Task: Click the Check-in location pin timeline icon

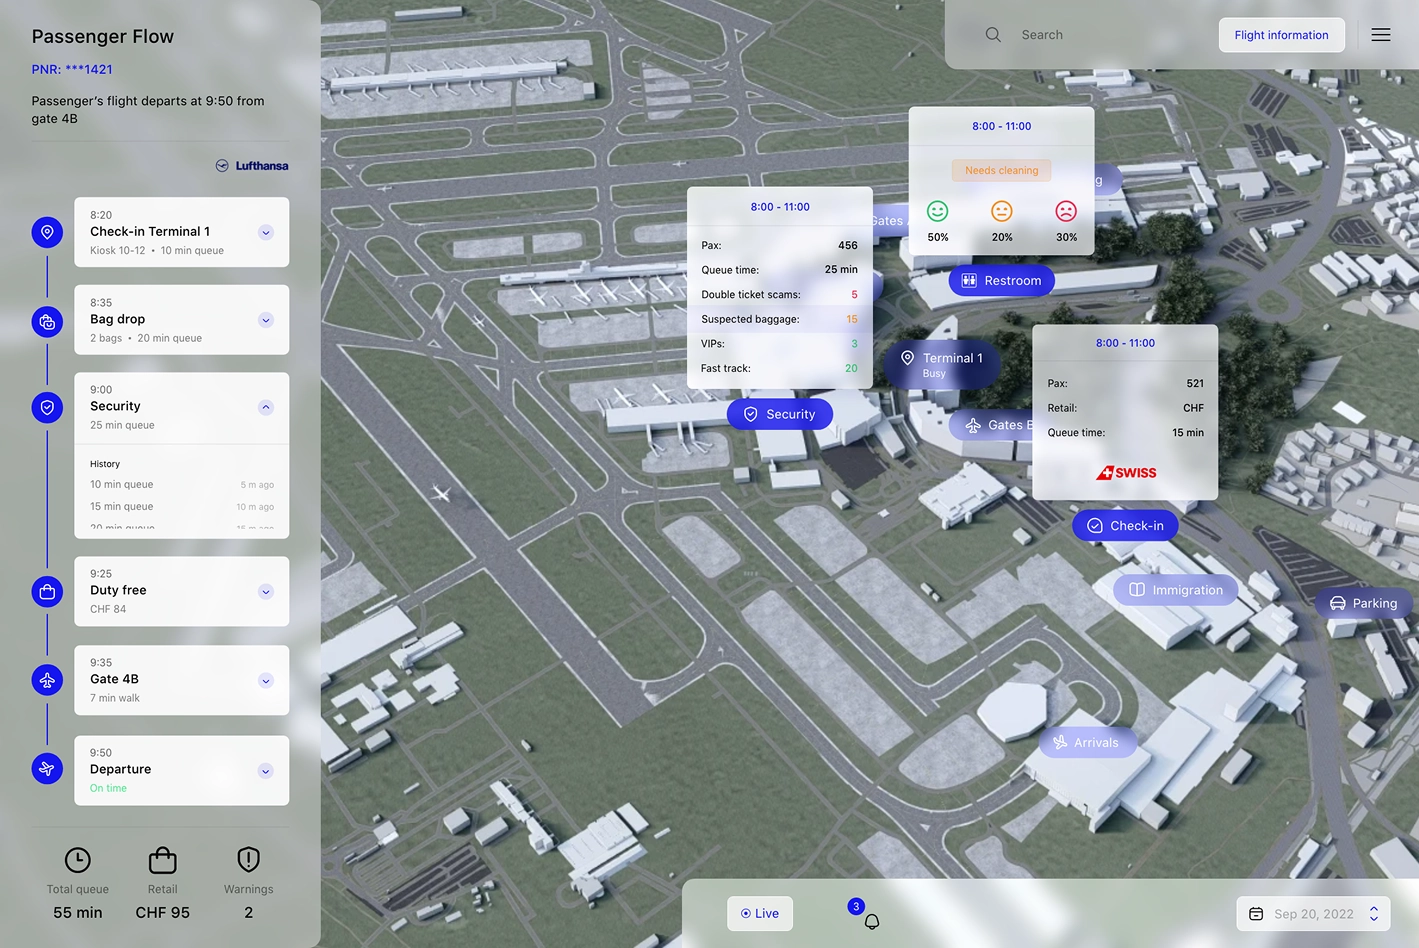Action: 47,232
